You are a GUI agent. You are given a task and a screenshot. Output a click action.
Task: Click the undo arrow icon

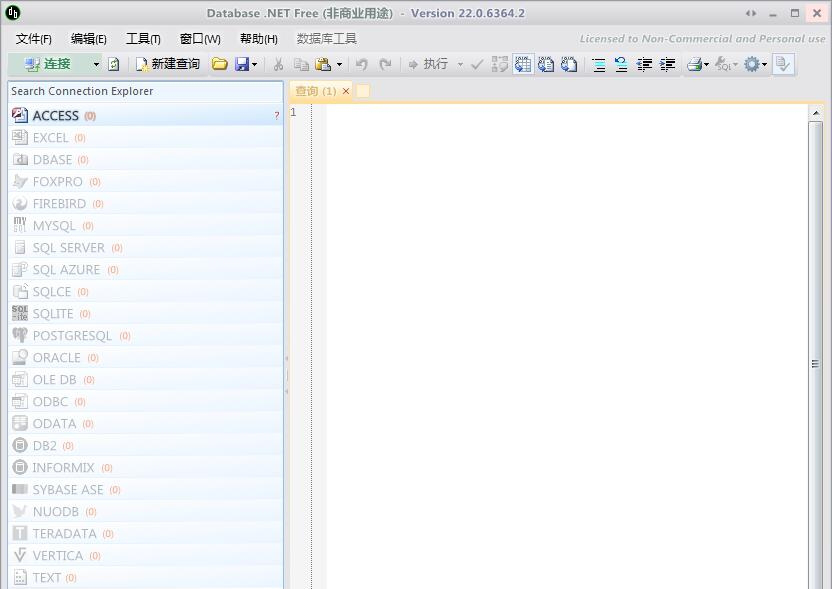(362, 64)
